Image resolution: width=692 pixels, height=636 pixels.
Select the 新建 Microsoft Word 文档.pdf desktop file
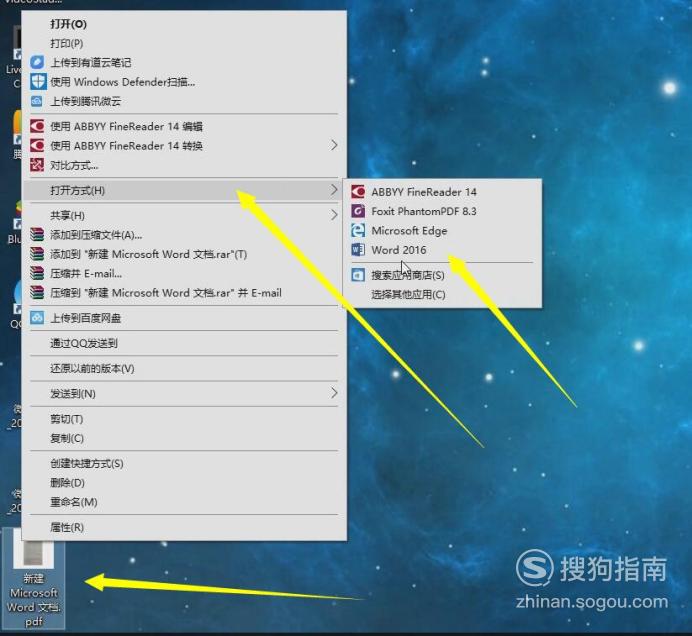click(x=34, y=579)
